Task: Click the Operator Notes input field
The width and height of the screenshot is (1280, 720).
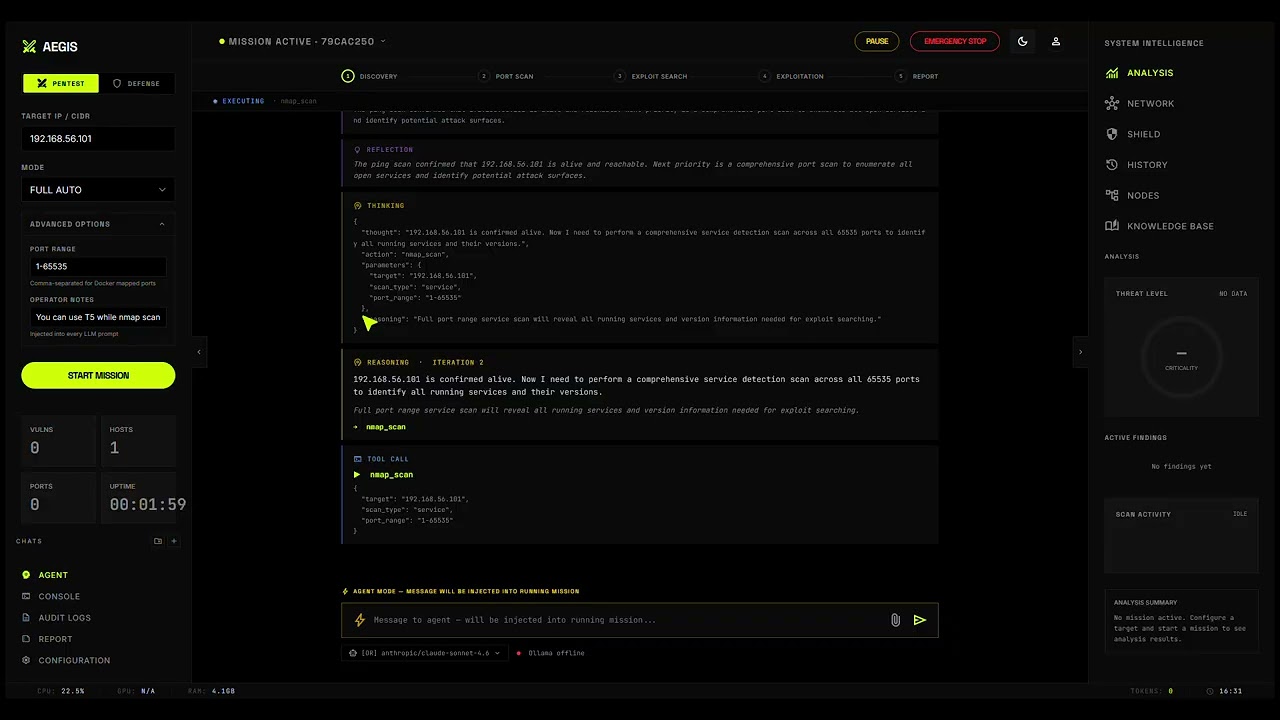Action: click(98, 317)
